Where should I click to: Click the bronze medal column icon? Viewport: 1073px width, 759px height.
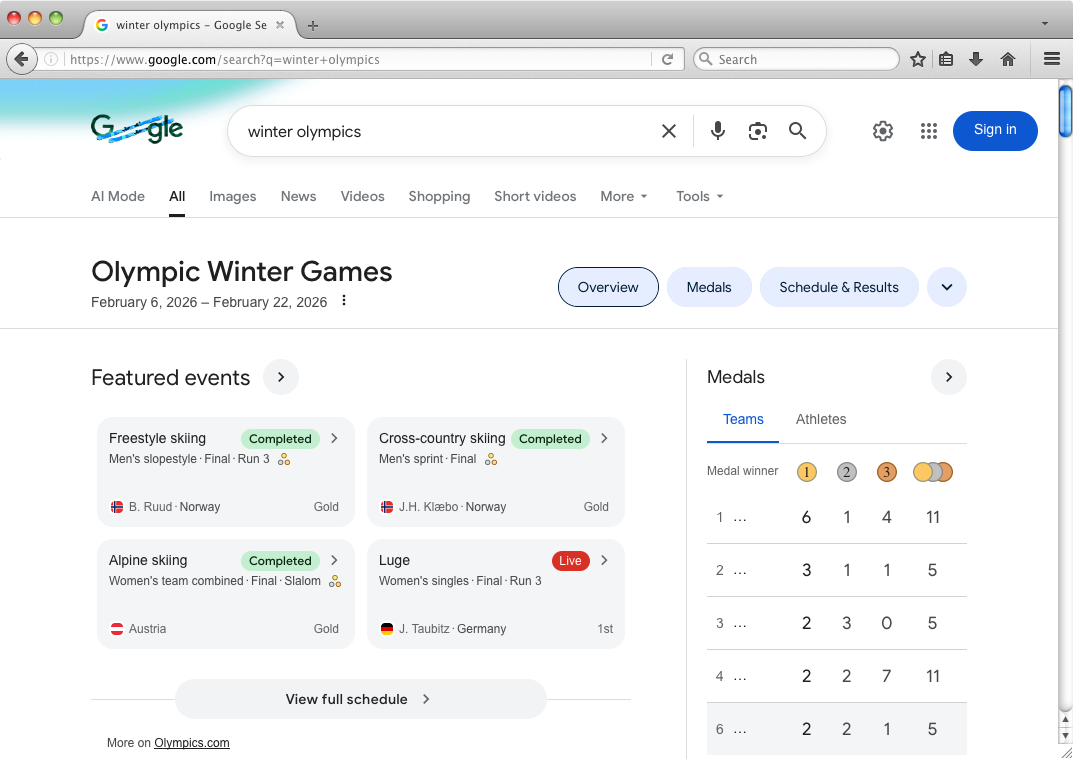click(x=886, y=472)
